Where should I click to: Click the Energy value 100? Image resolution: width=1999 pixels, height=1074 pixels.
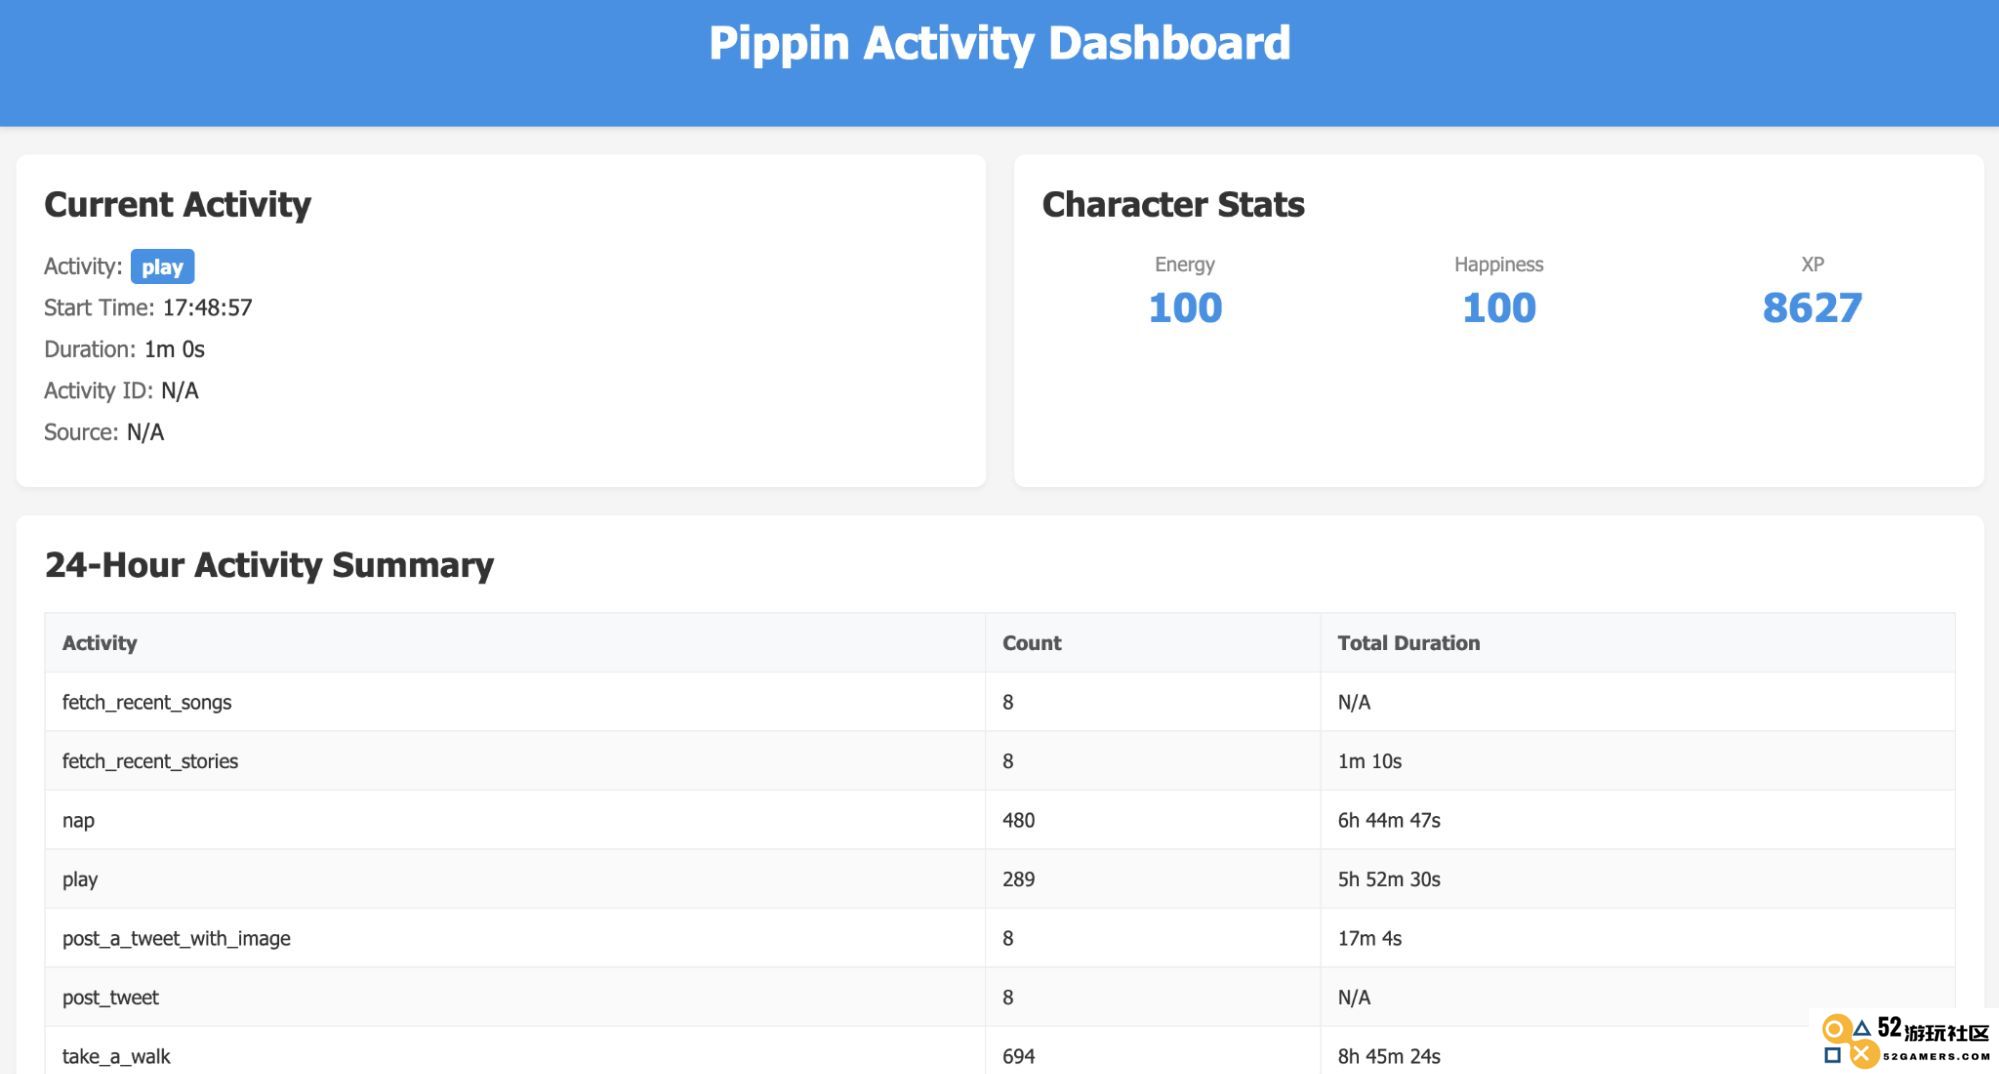coord(1185,307)
